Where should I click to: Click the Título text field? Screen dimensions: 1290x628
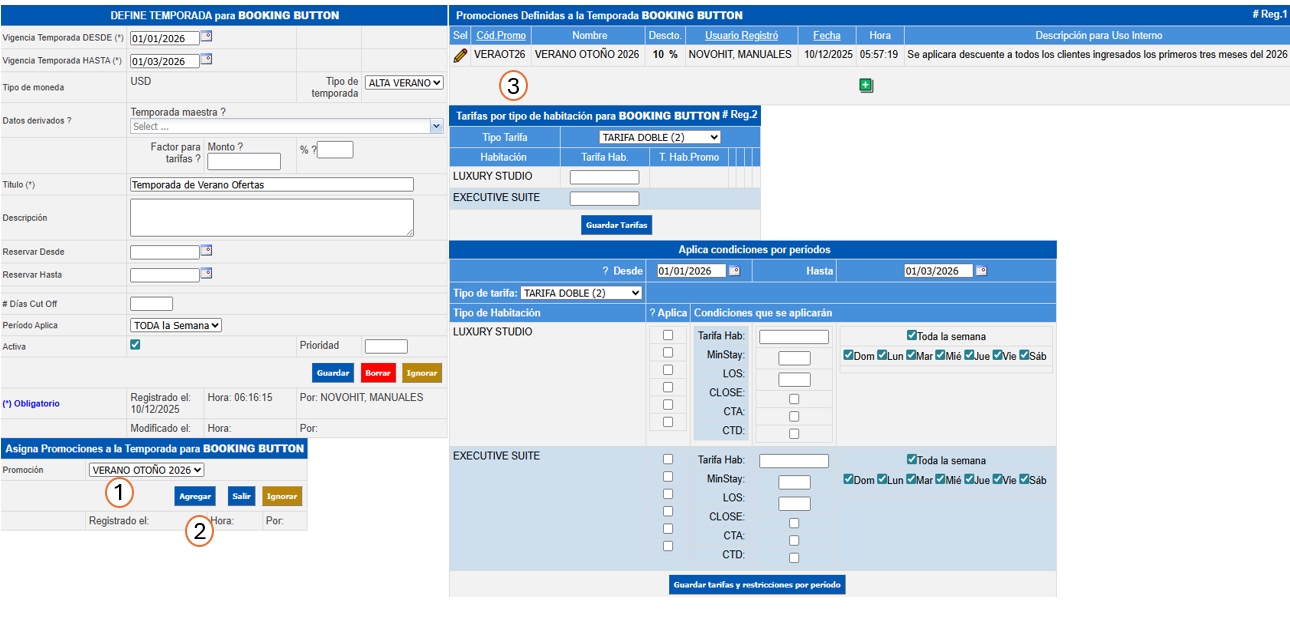(271, 185)
